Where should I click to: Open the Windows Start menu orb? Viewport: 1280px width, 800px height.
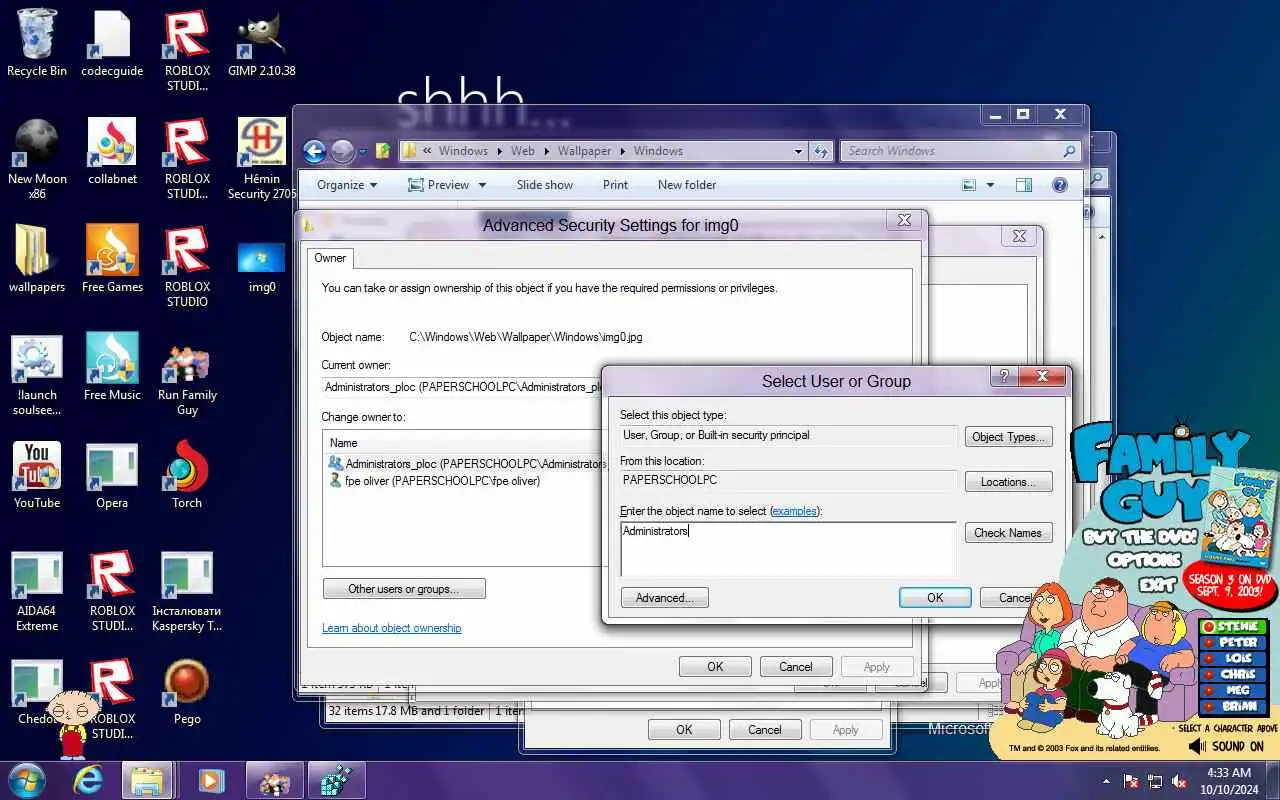26,781
